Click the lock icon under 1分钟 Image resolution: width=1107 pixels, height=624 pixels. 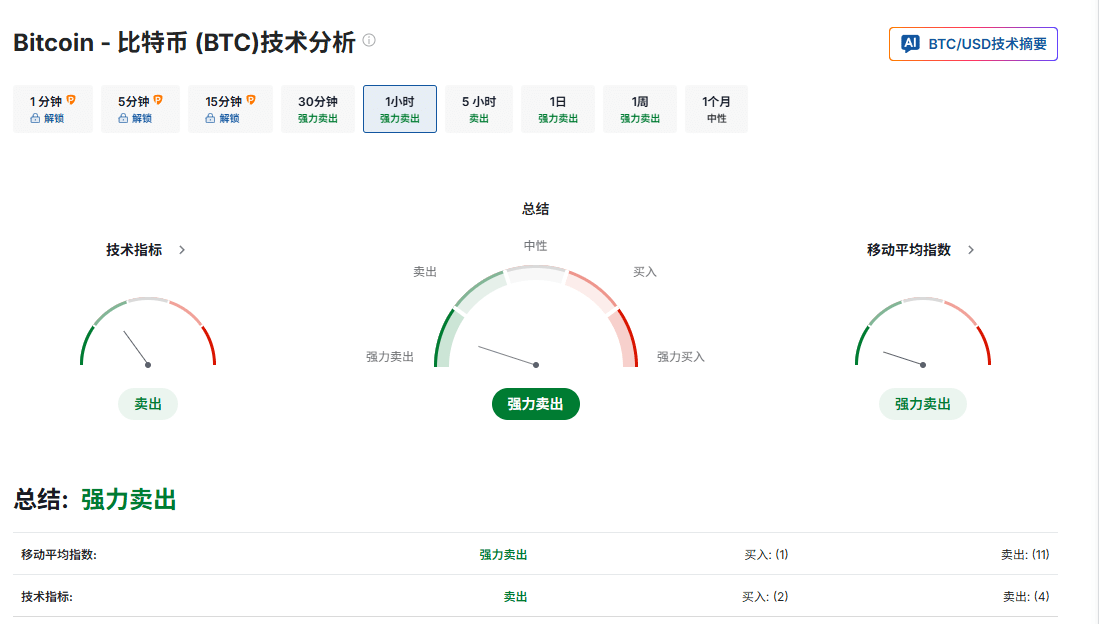pos(35,119)
